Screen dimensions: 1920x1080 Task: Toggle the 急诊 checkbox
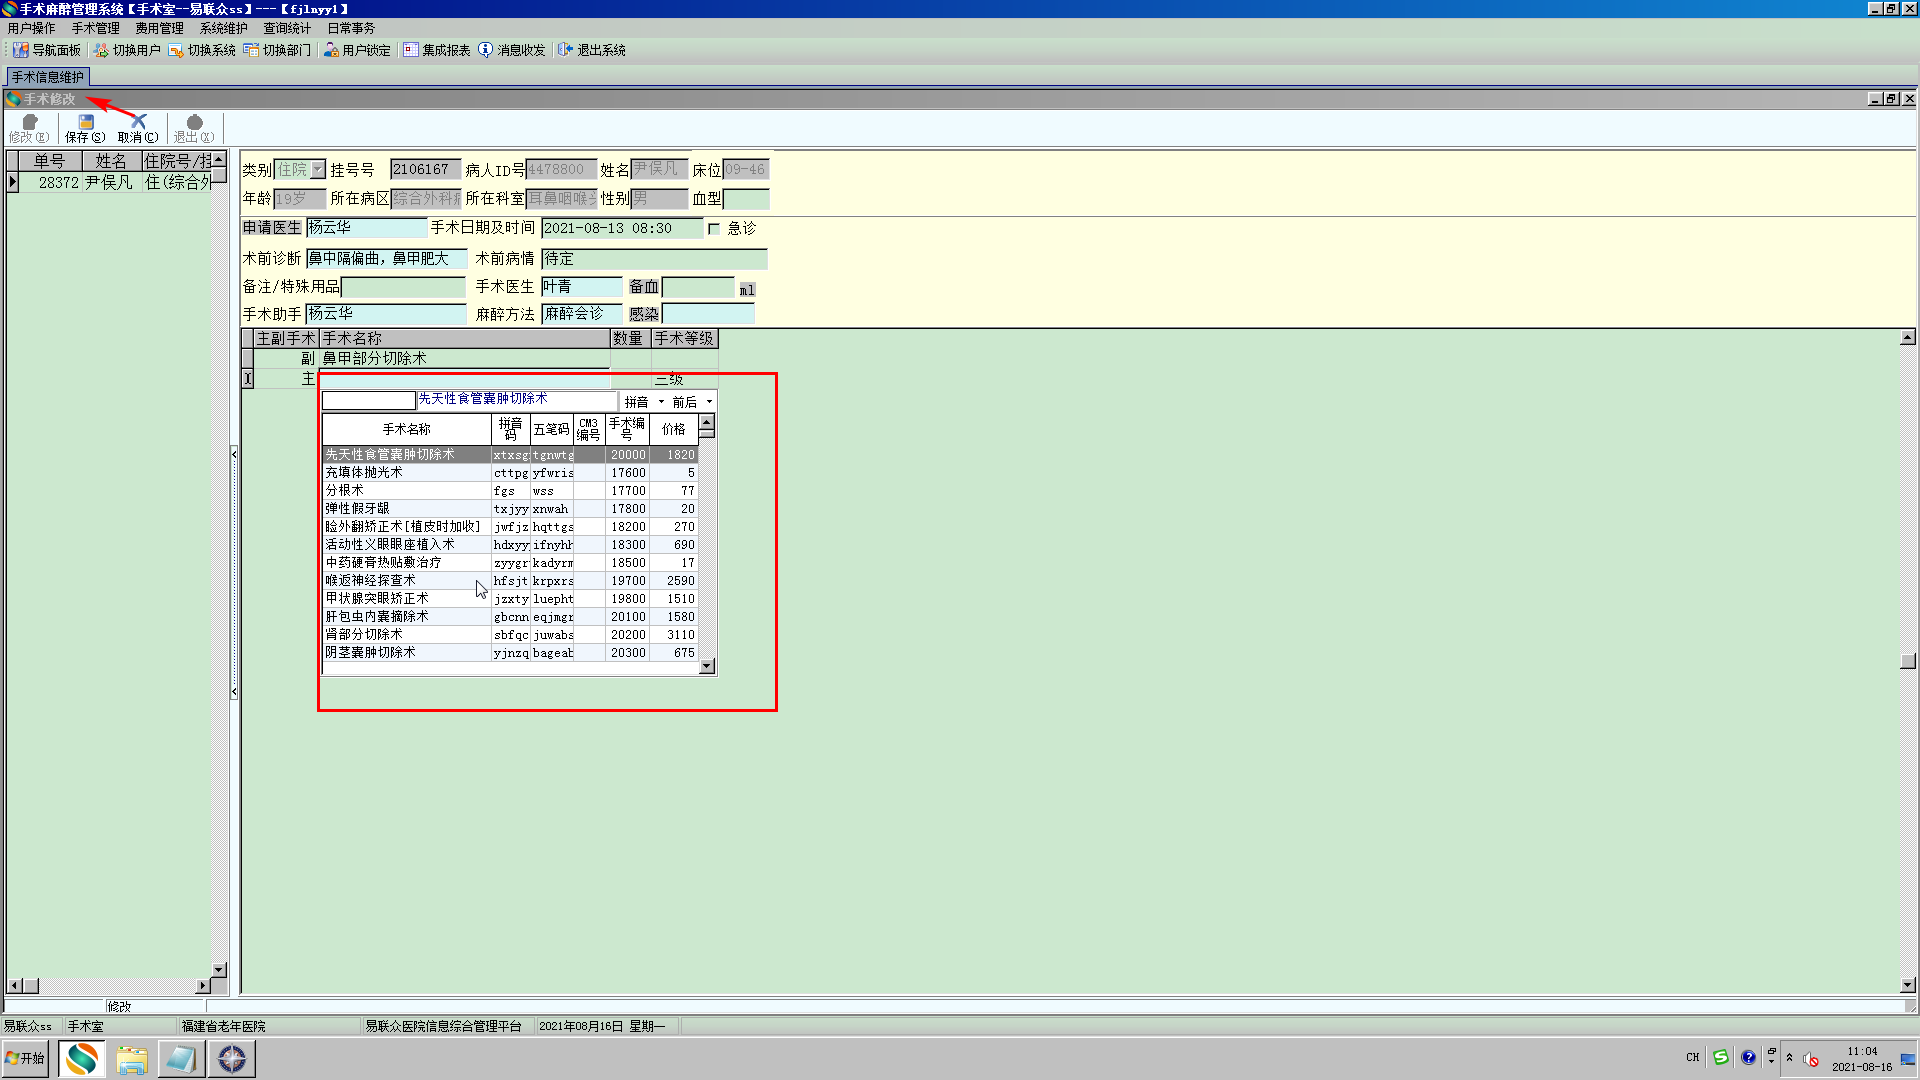click(x=714, y=229)
